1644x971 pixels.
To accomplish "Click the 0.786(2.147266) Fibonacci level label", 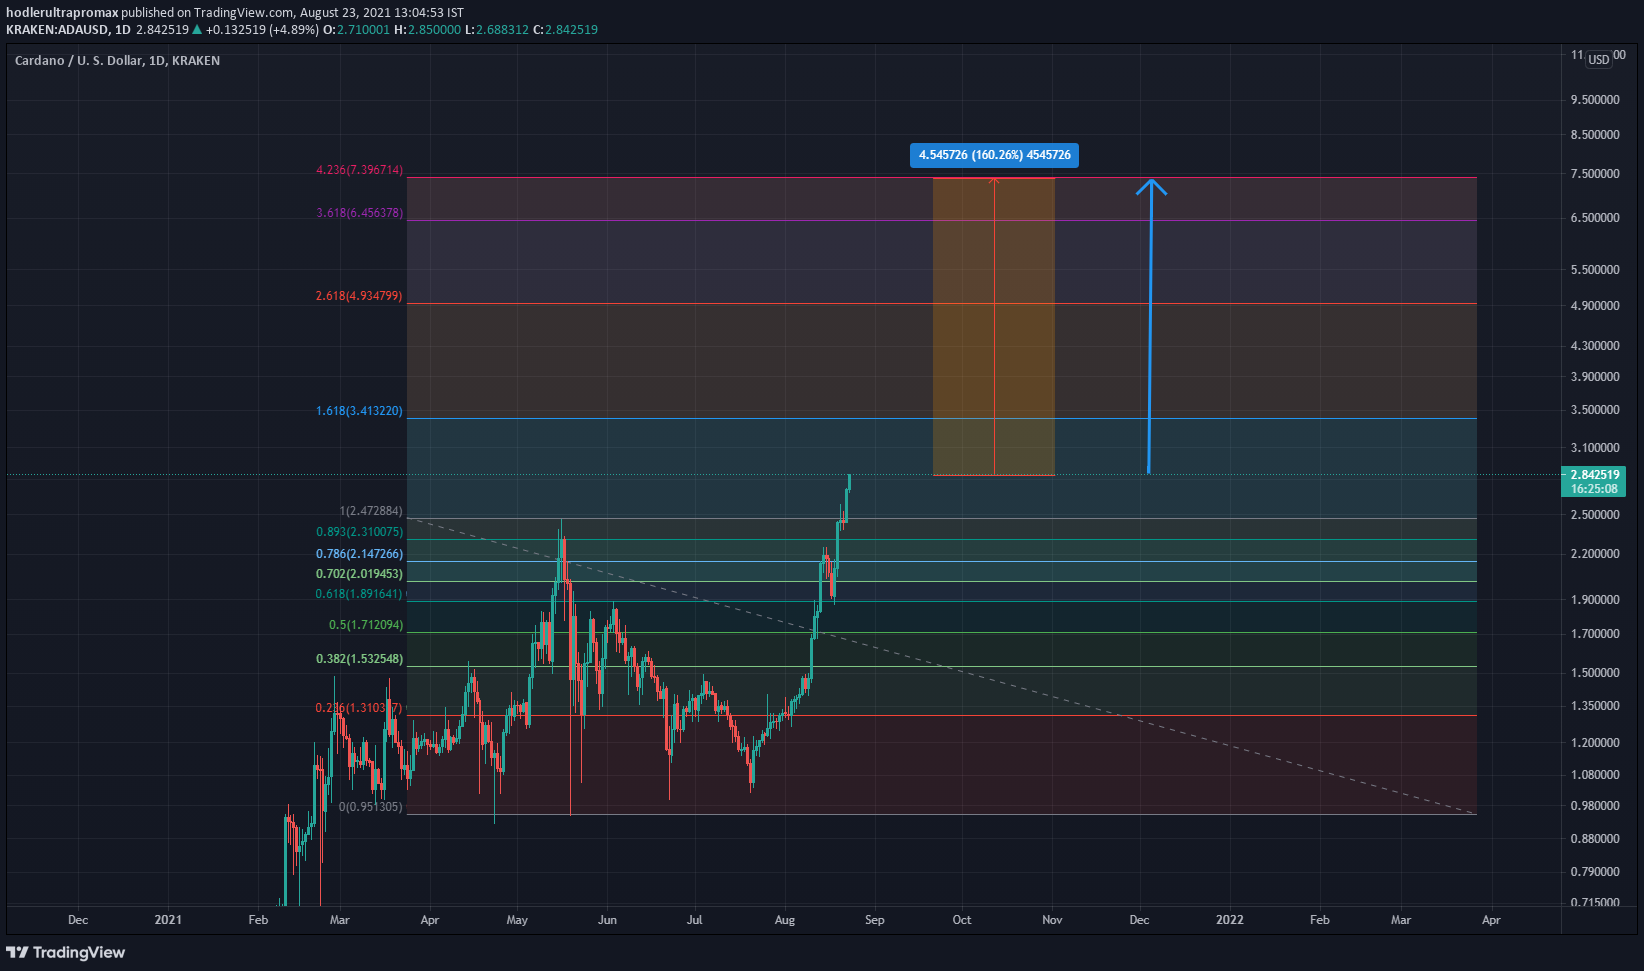I will point(360,554).
